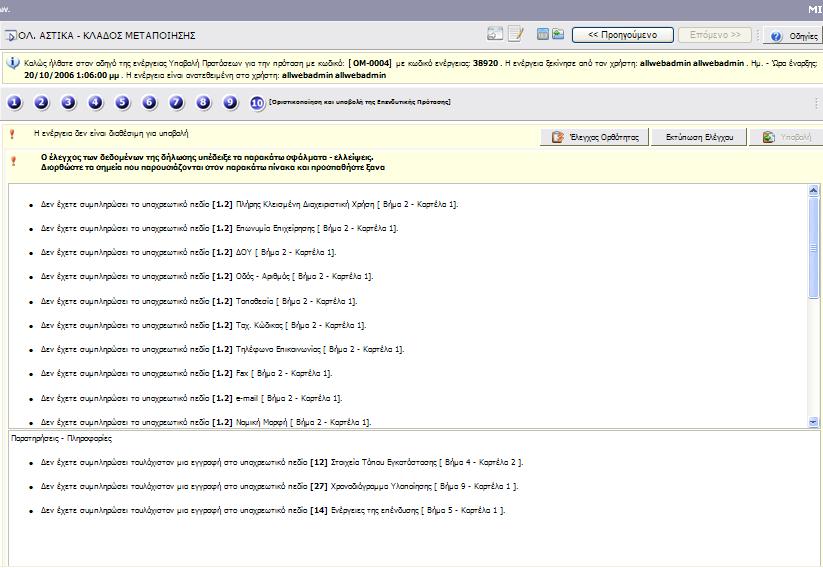Click the exclamation icon next to bold error message

click(14, 161)
